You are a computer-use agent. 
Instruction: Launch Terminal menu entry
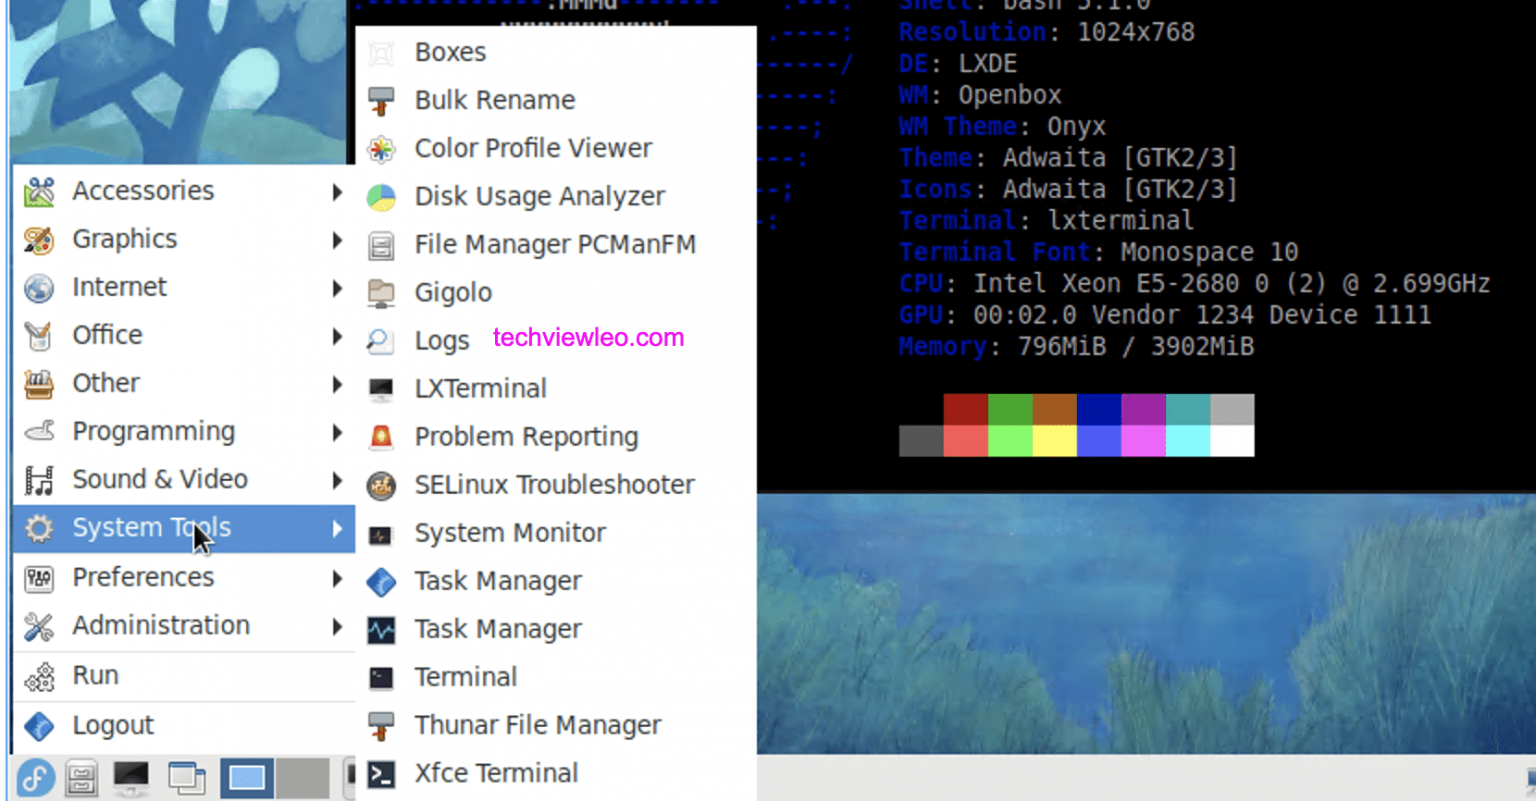(x=556, y=677)
